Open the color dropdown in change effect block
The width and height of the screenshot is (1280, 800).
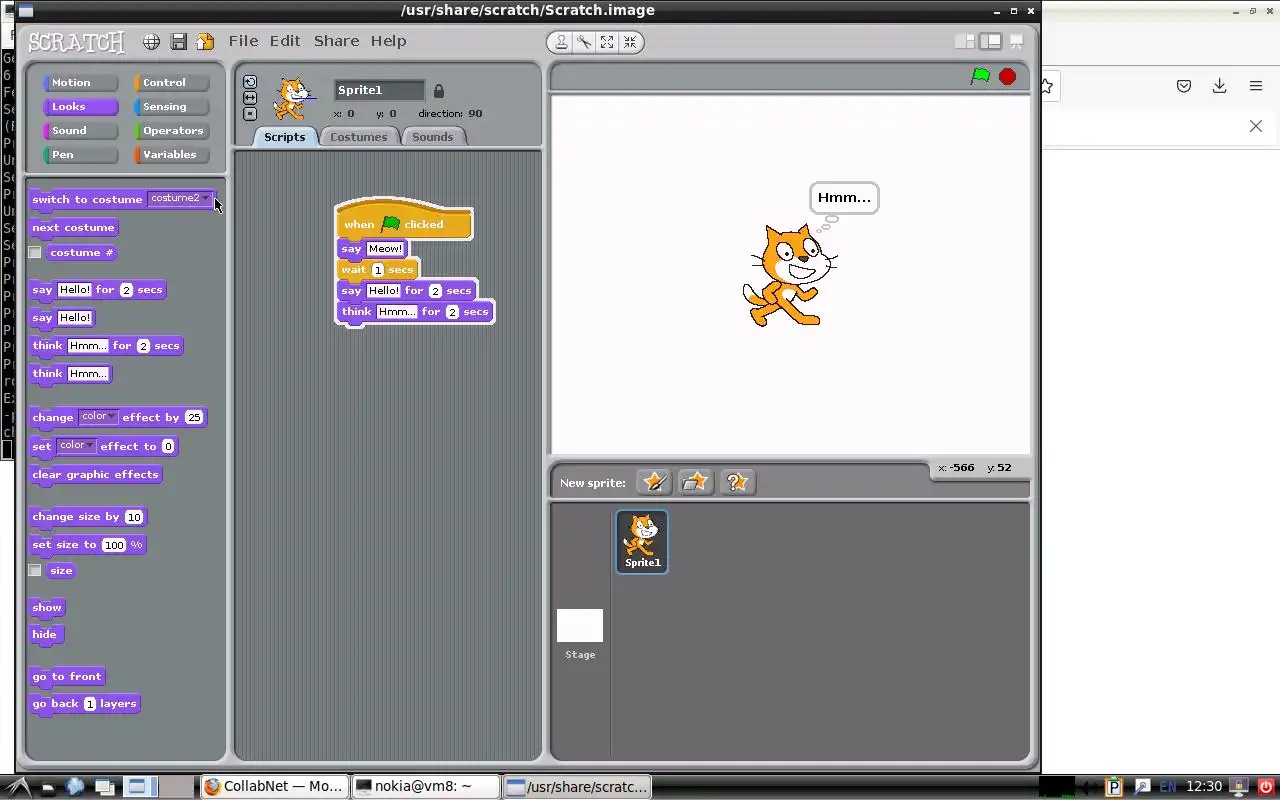coord(98,416)
